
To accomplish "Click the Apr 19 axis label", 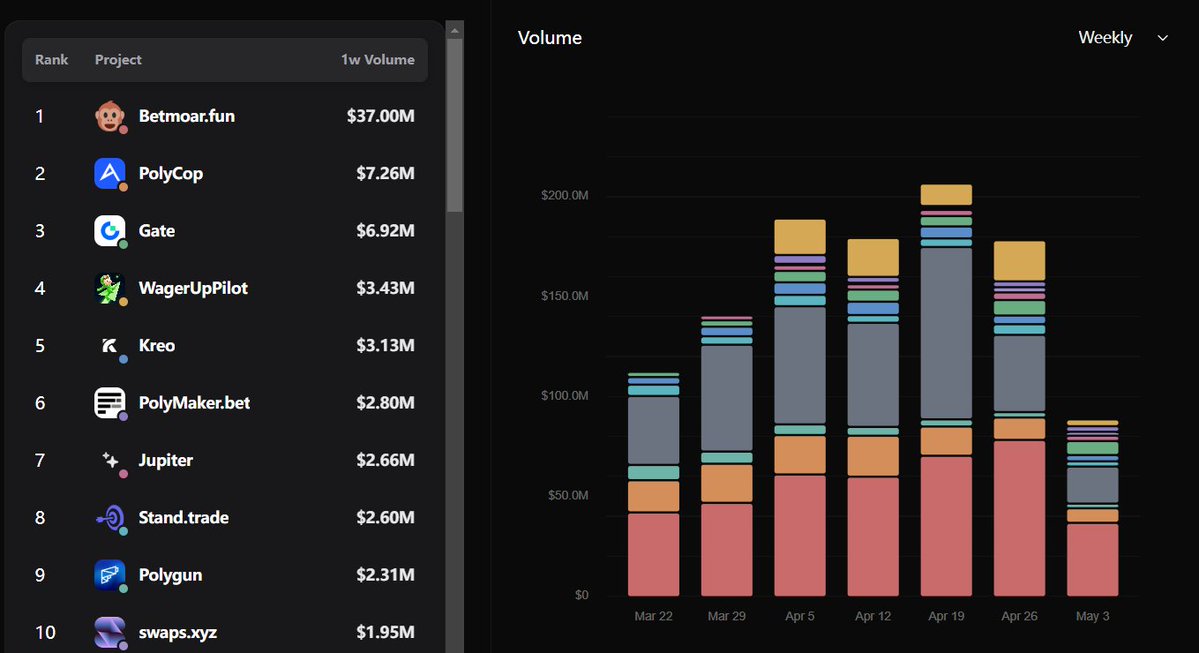I will tap(947, 616).
